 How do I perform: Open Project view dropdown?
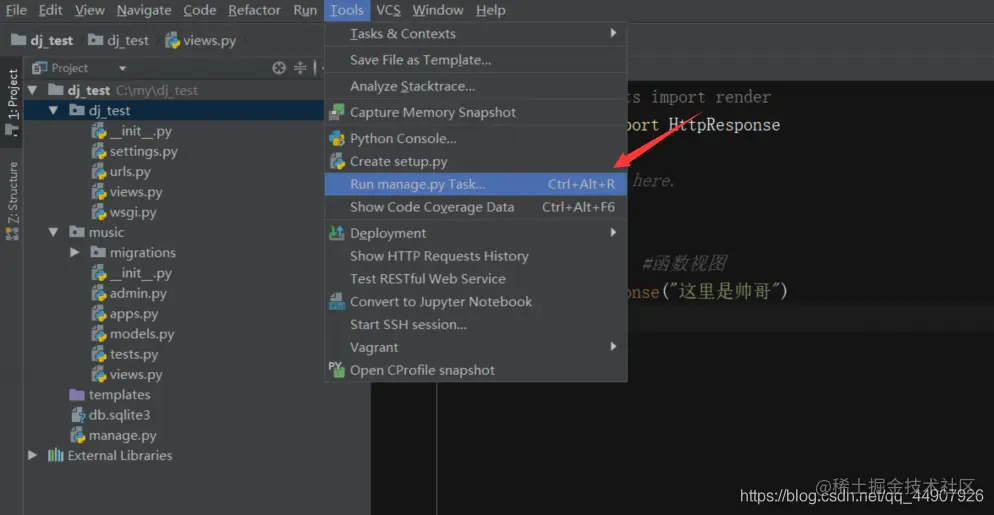point(123,68)
